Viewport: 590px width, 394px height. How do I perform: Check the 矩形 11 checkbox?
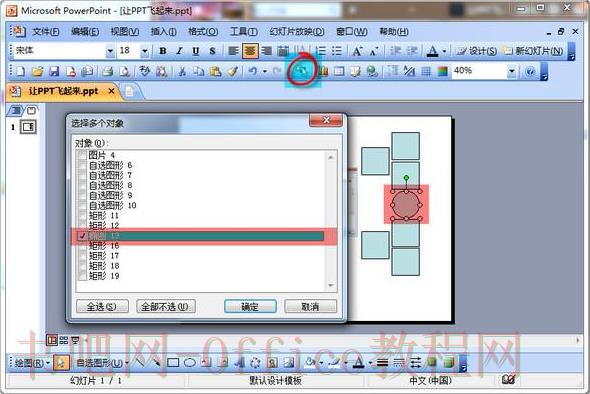pyautogui.click(x=82, y=216)
